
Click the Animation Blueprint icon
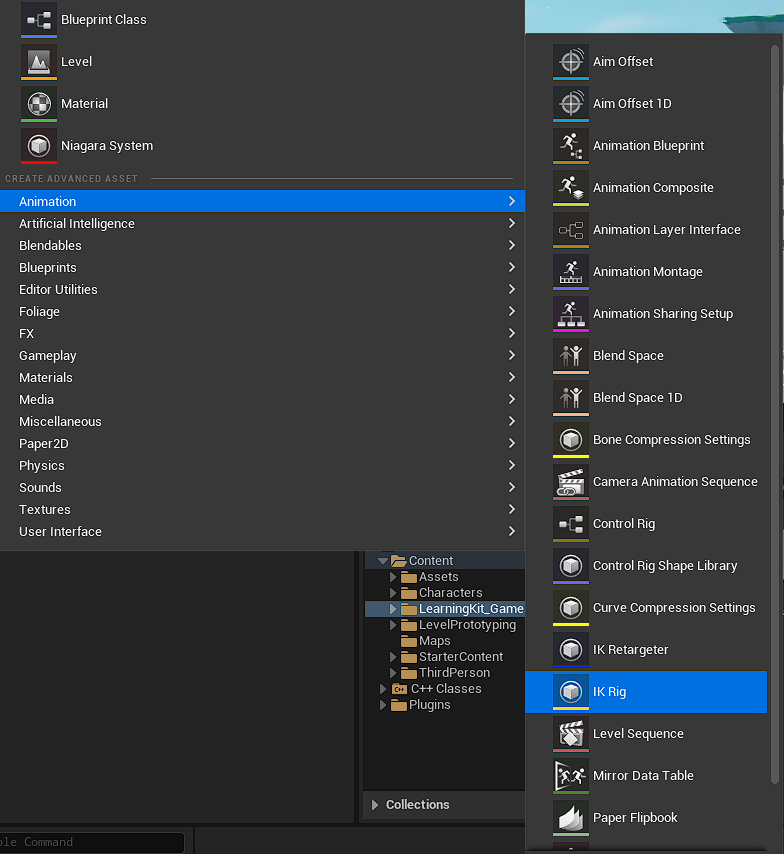click(x=570, y=145)
